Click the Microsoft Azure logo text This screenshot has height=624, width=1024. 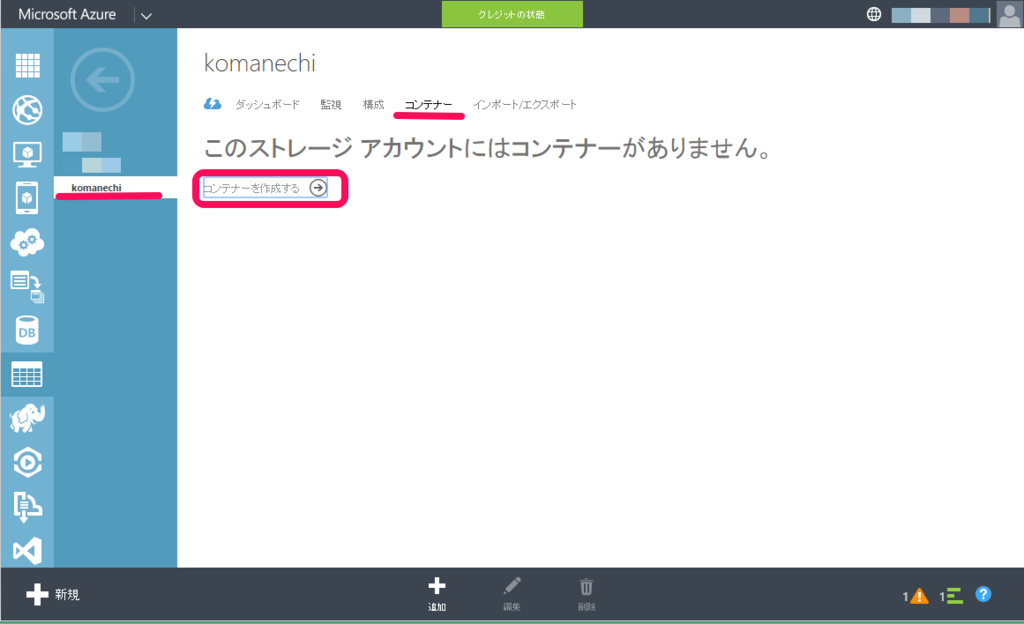(67, 14)
